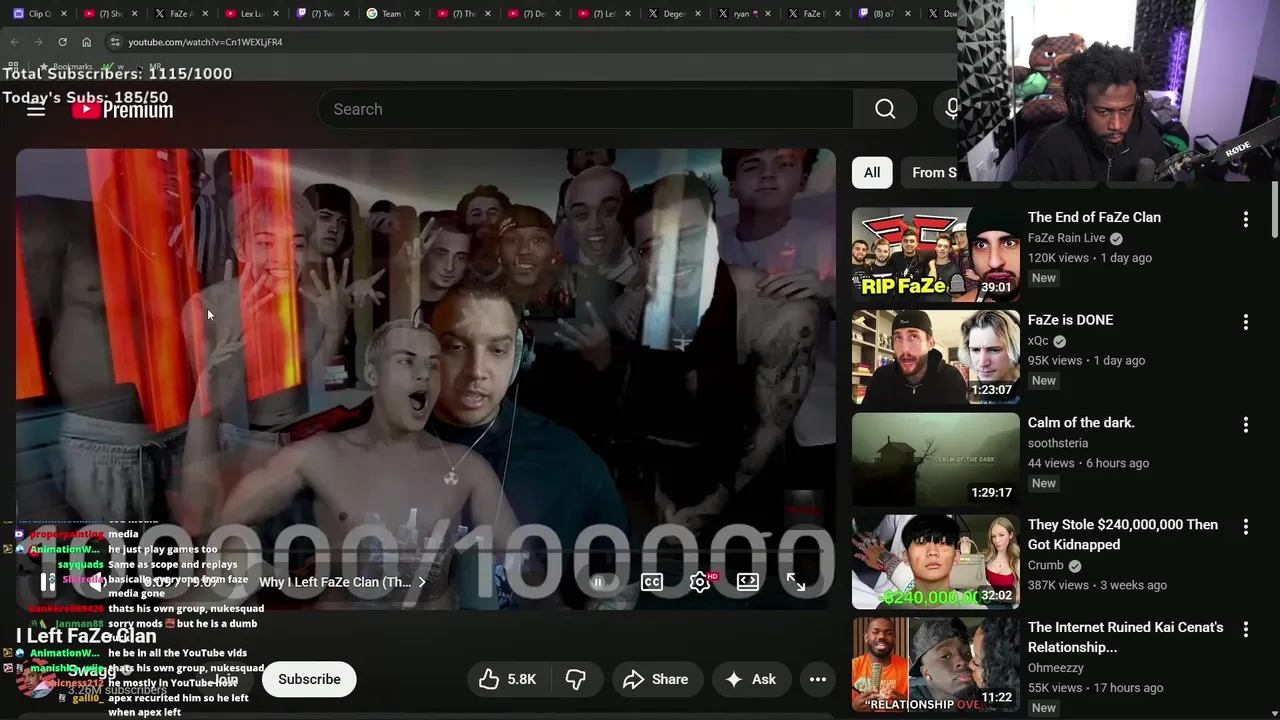1280x720 pixels.
Task: Dislike the video
Action: (576, 679)
